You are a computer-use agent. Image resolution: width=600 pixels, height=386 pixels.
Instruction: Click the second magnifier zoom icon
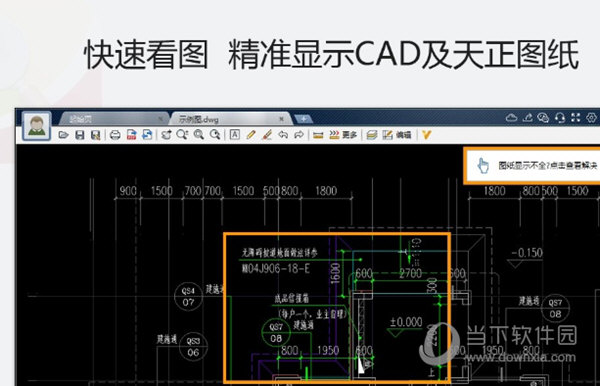[x=199, y=135]
